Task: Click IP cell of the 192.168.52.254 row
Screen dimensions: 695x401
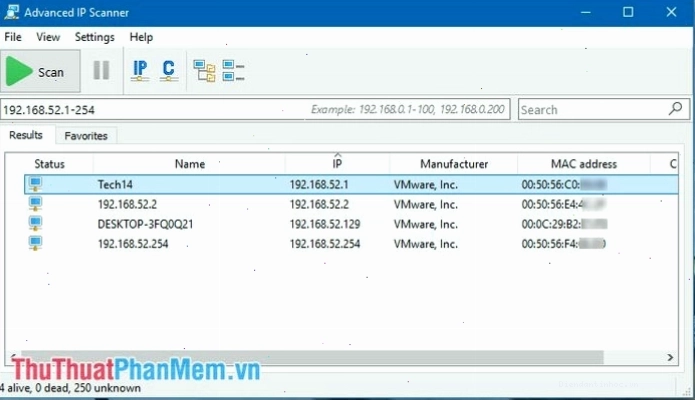Action: point(325,244)
